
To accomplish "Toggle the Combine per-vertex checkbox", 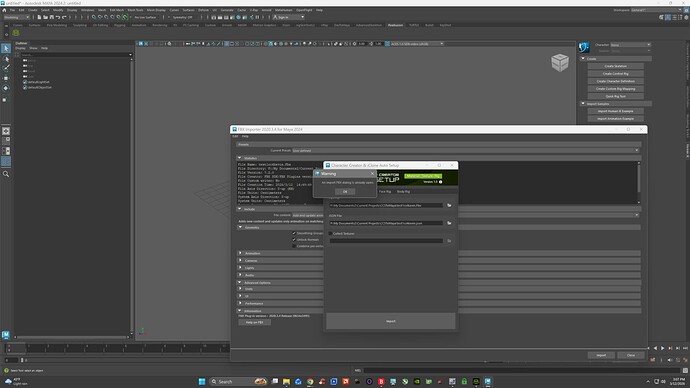I will 294,246.
